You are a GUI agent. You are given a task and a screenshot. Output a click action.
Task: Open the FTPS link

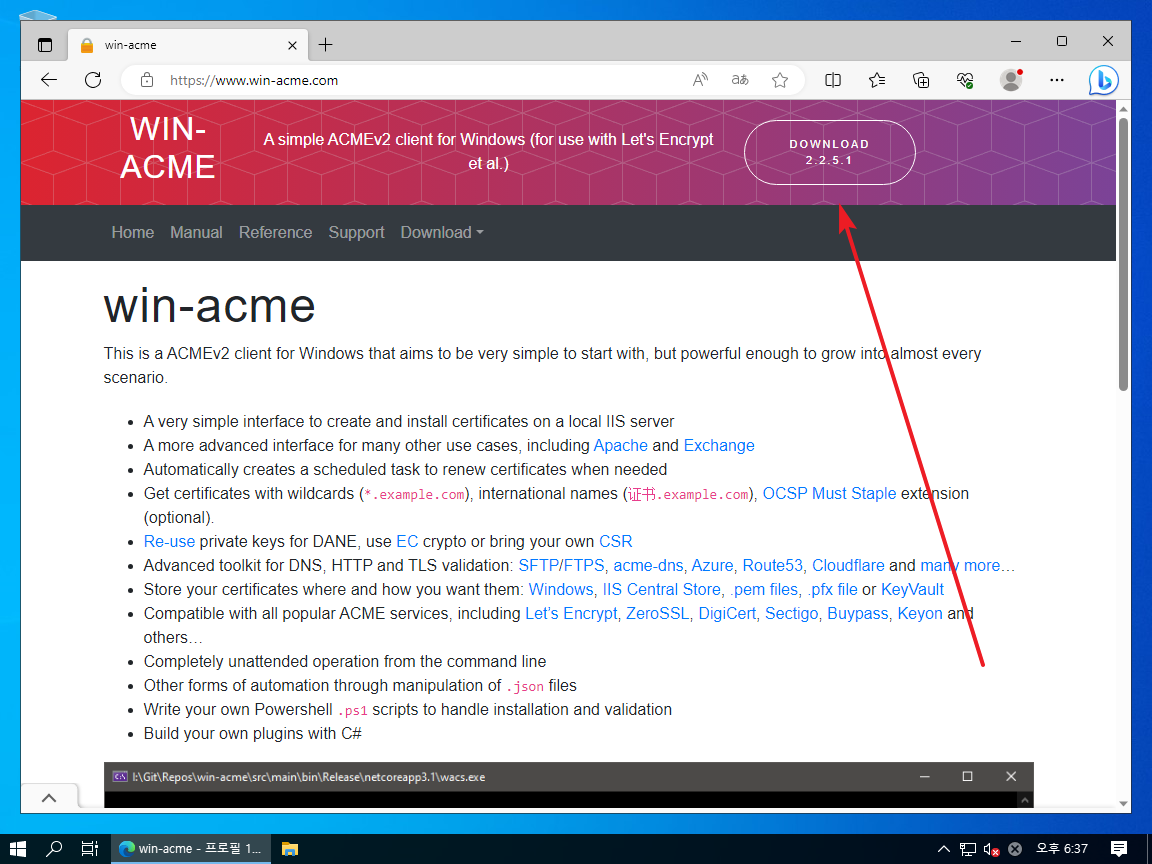click(584, 565)
